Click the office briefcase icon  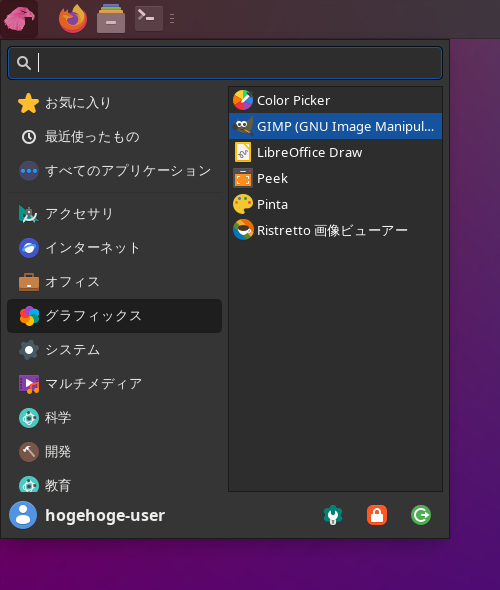29,282
